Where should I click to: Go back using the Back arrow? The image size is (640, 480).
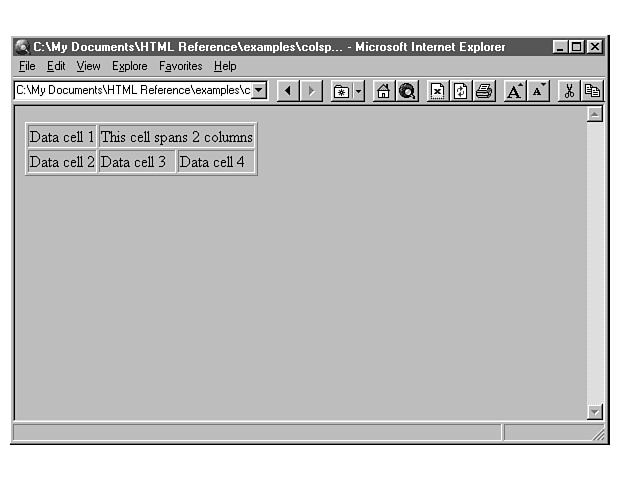click(288, 91)
